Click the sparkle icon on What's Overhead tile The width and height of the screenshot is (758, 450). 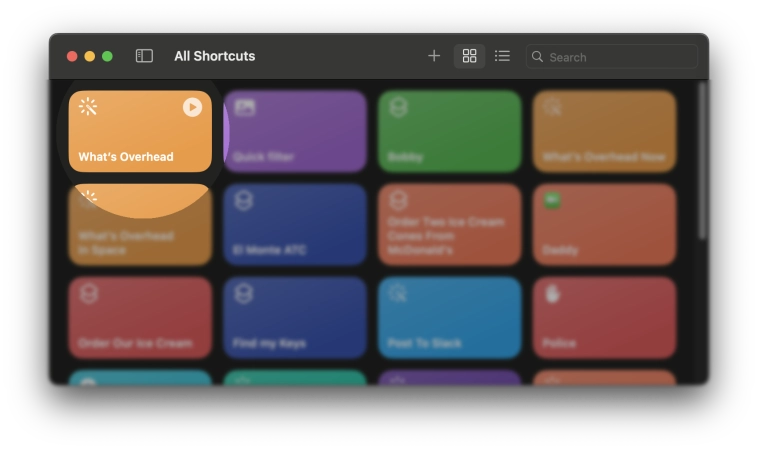tap(88, 107)
